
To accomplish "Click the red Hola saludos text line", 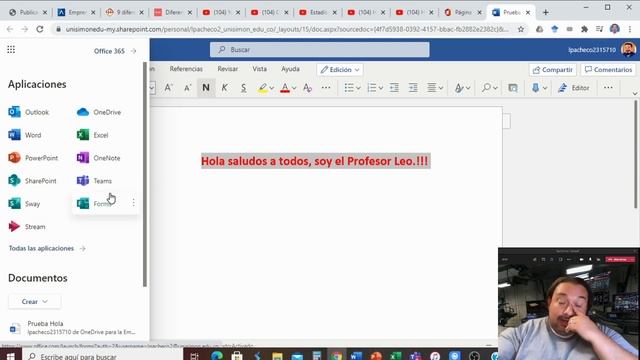I will tap(315, 161).
